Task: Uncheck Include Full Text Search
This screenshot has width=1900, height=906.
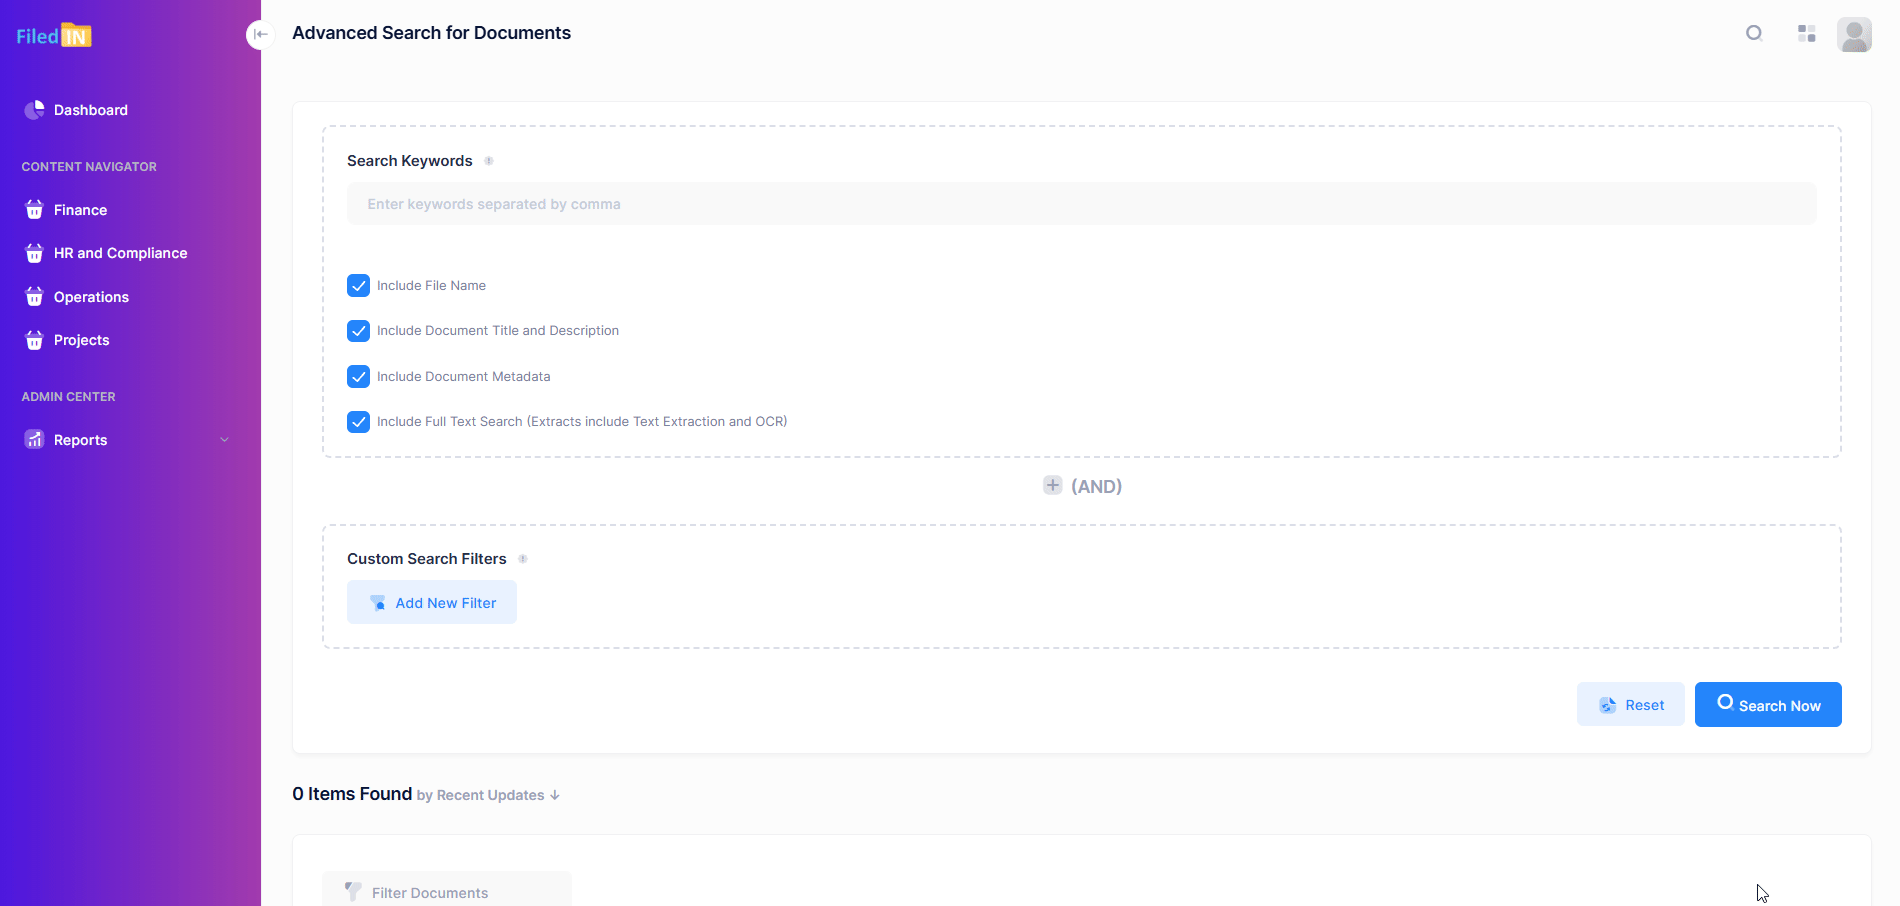Action: coord(358,422)
